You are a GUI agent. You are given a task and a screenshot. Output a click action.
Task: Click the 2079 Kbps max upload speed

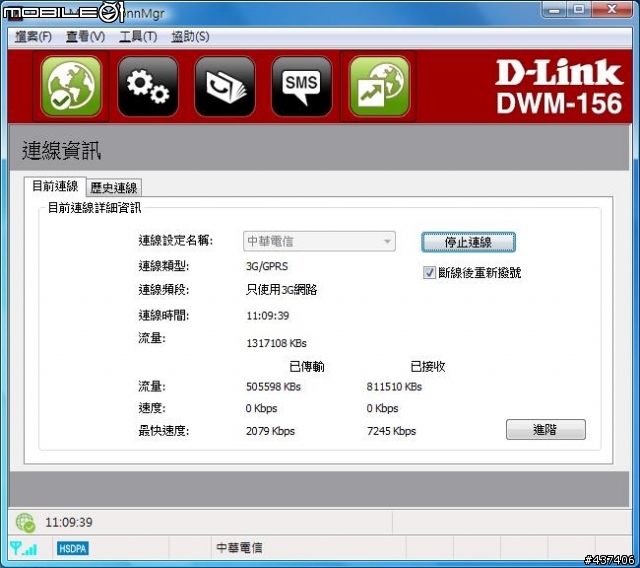coord(270,431)
